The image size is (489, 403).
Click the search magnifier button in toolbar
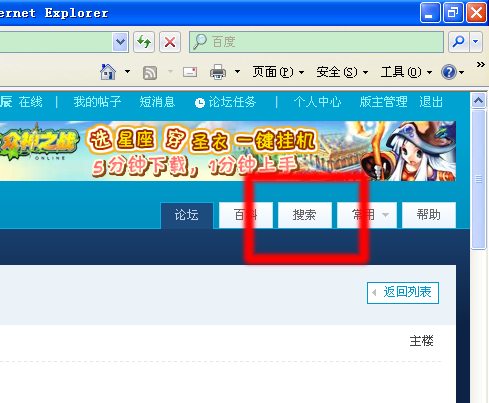(x=459, y=42)
